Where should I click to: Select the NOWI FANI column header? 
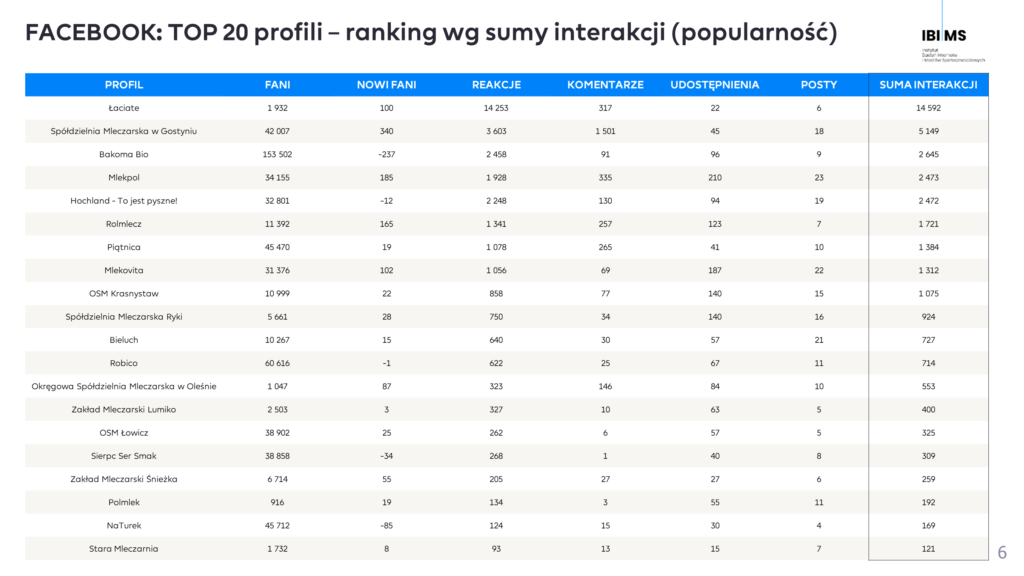coord(387,85)
